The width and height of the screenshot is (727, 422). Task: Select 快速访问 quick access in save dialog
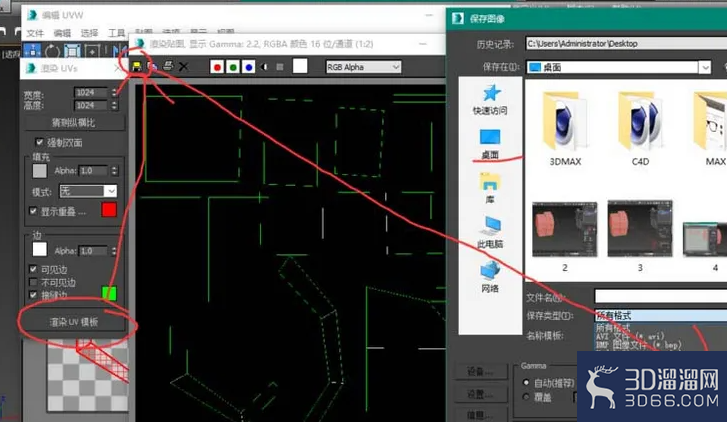tap(490, 99)
